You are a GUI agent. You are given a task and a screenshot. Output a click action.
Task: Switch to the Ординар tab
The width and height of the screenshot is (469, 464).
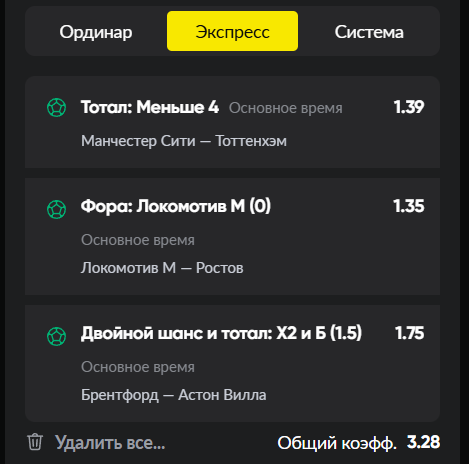pos(96,32)
